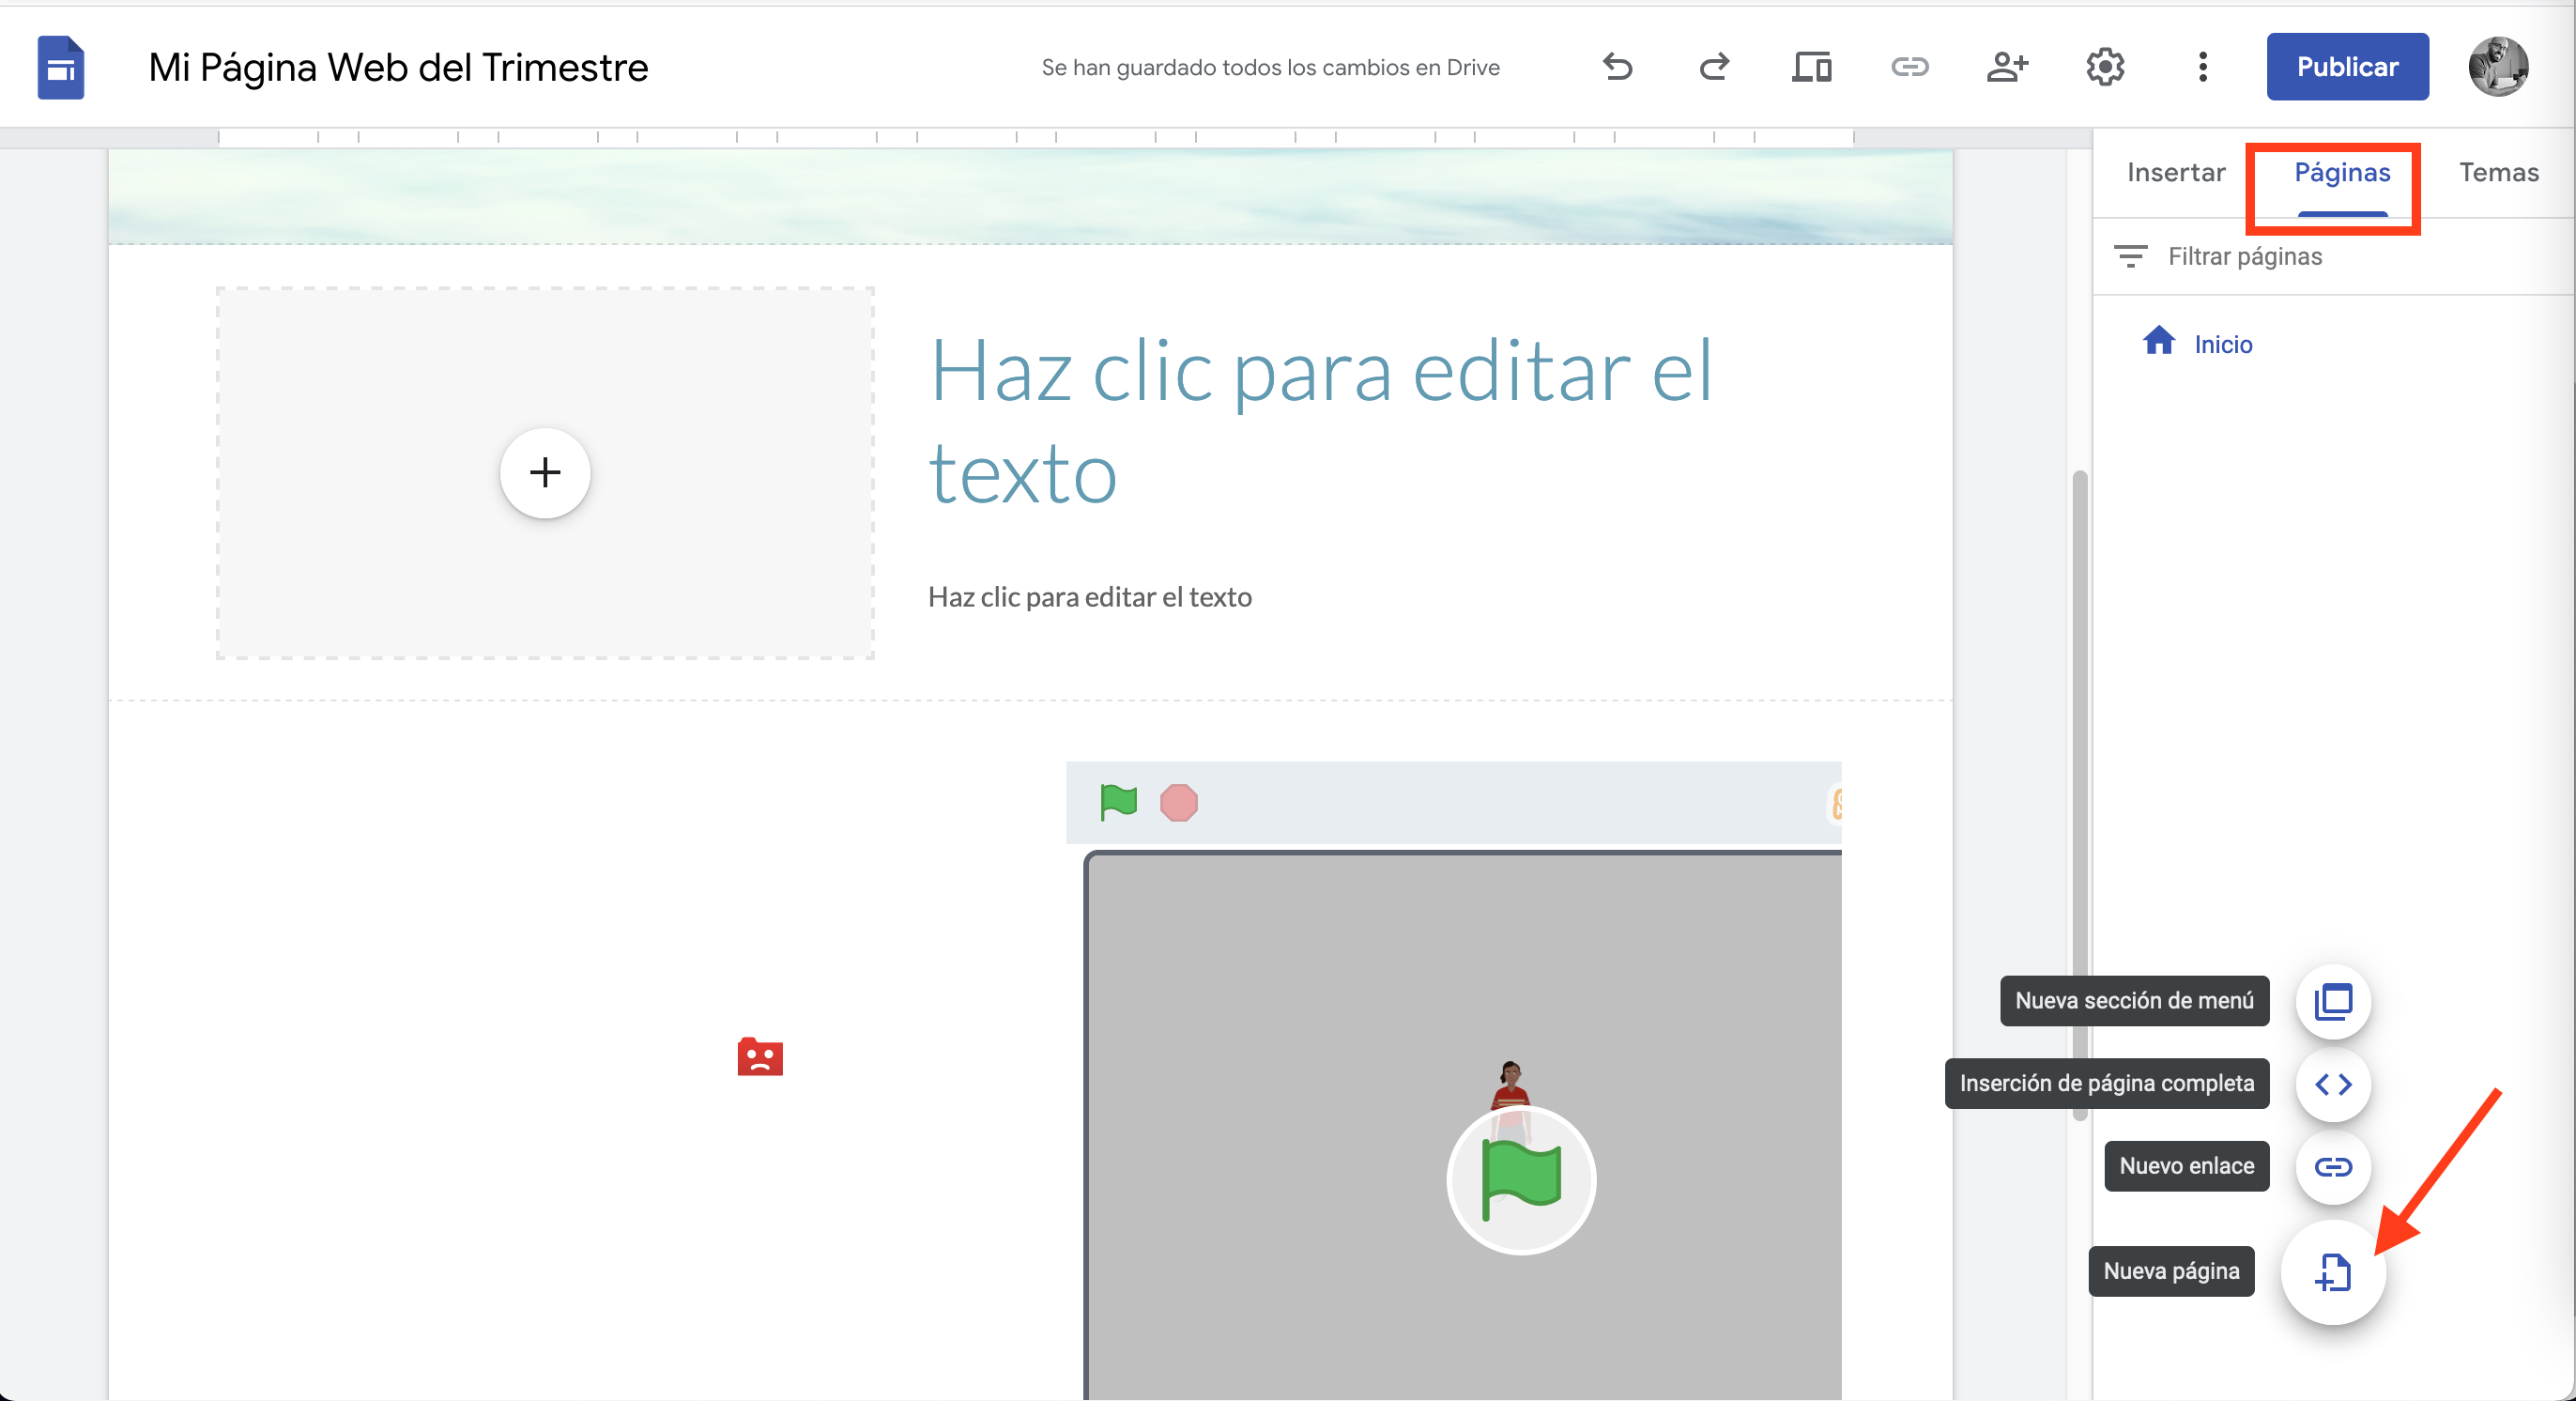
Task: Open the device preview icon
Action: pos(1811,67)
